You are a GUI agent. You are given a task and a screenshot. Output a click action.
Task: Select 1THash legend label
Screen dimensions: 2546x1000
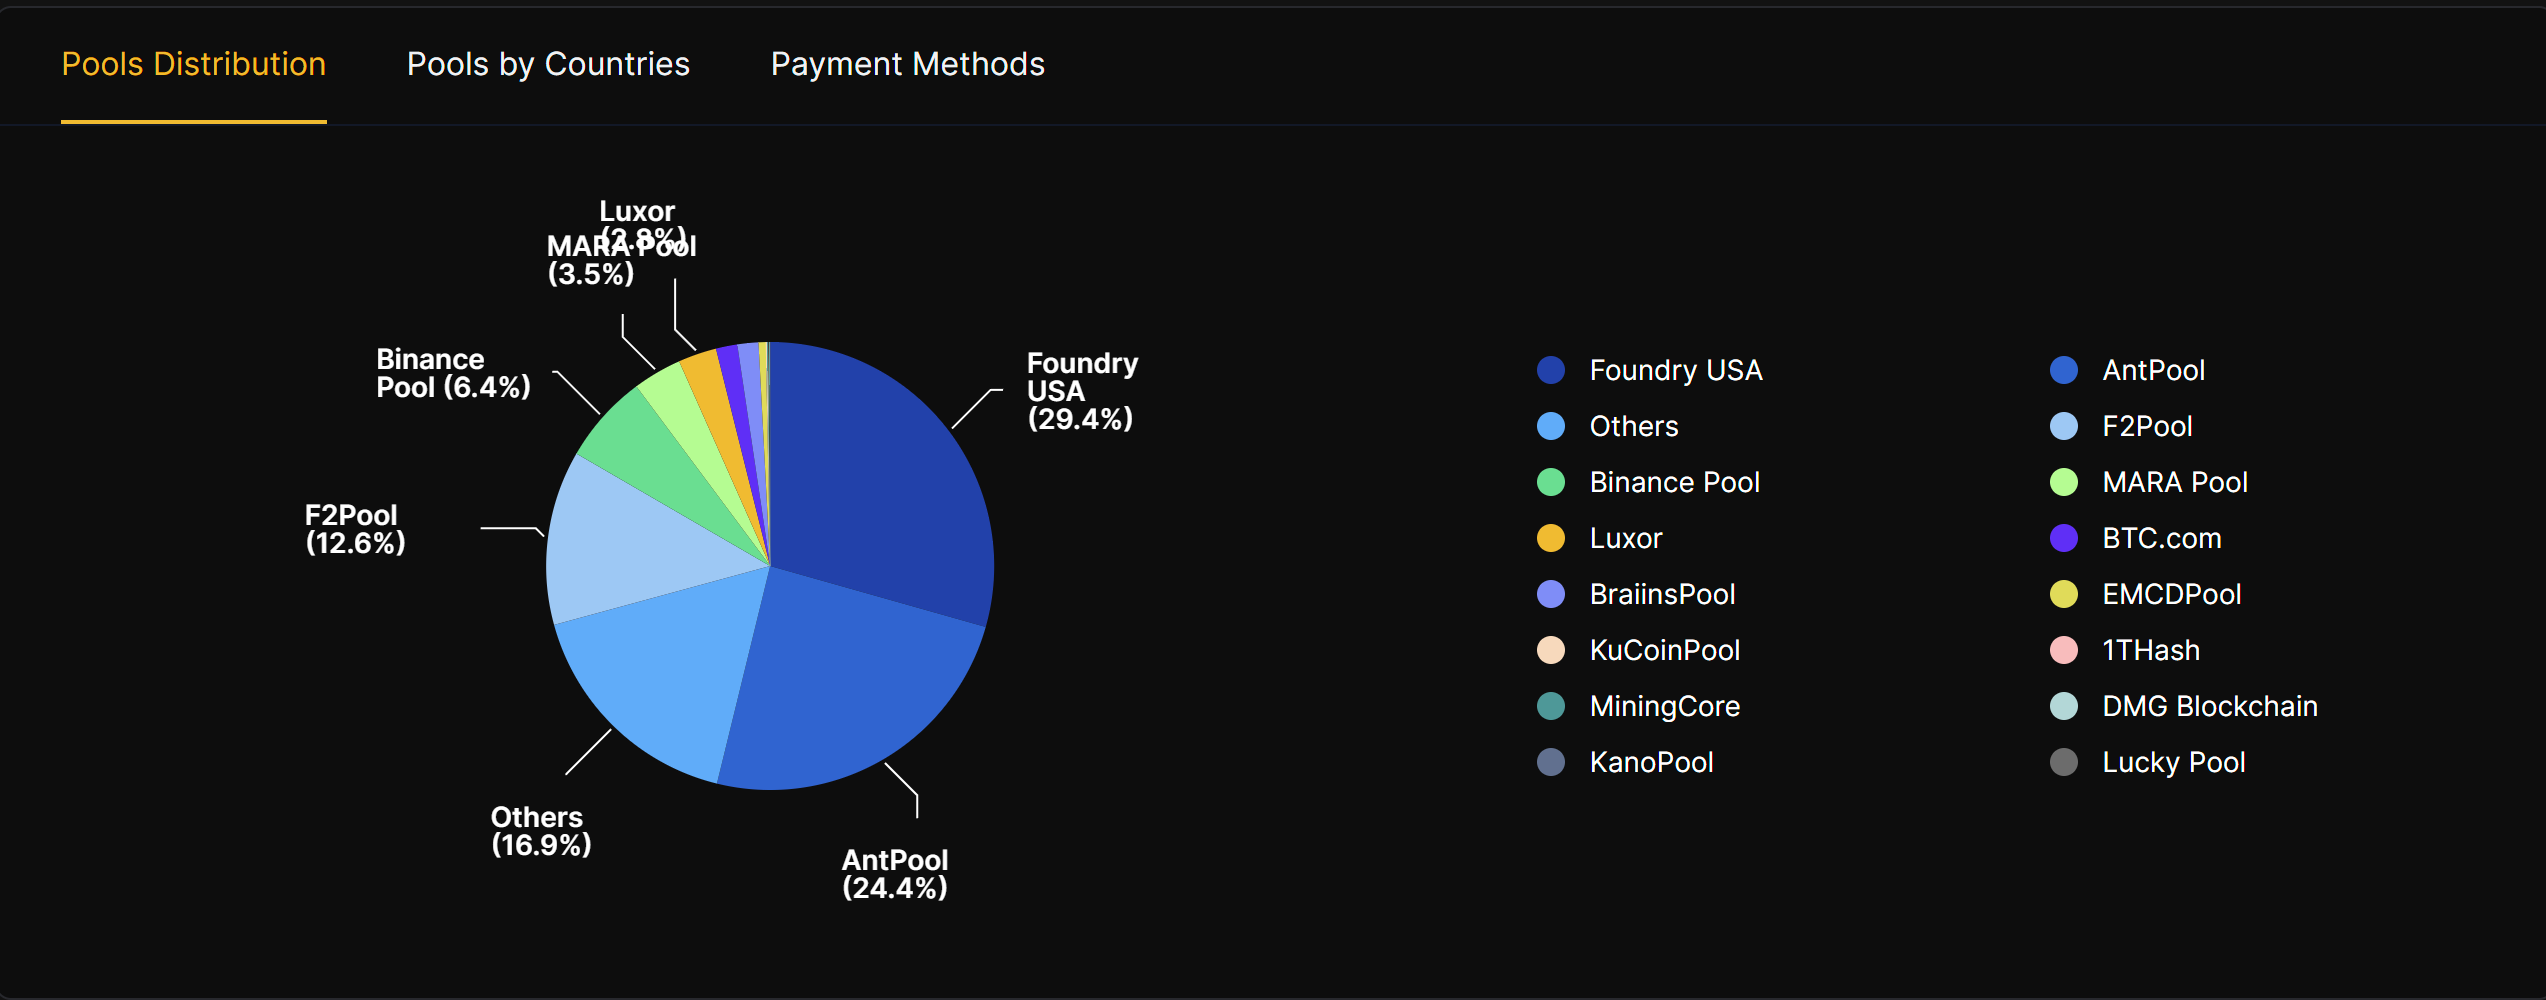[2151, 650]
